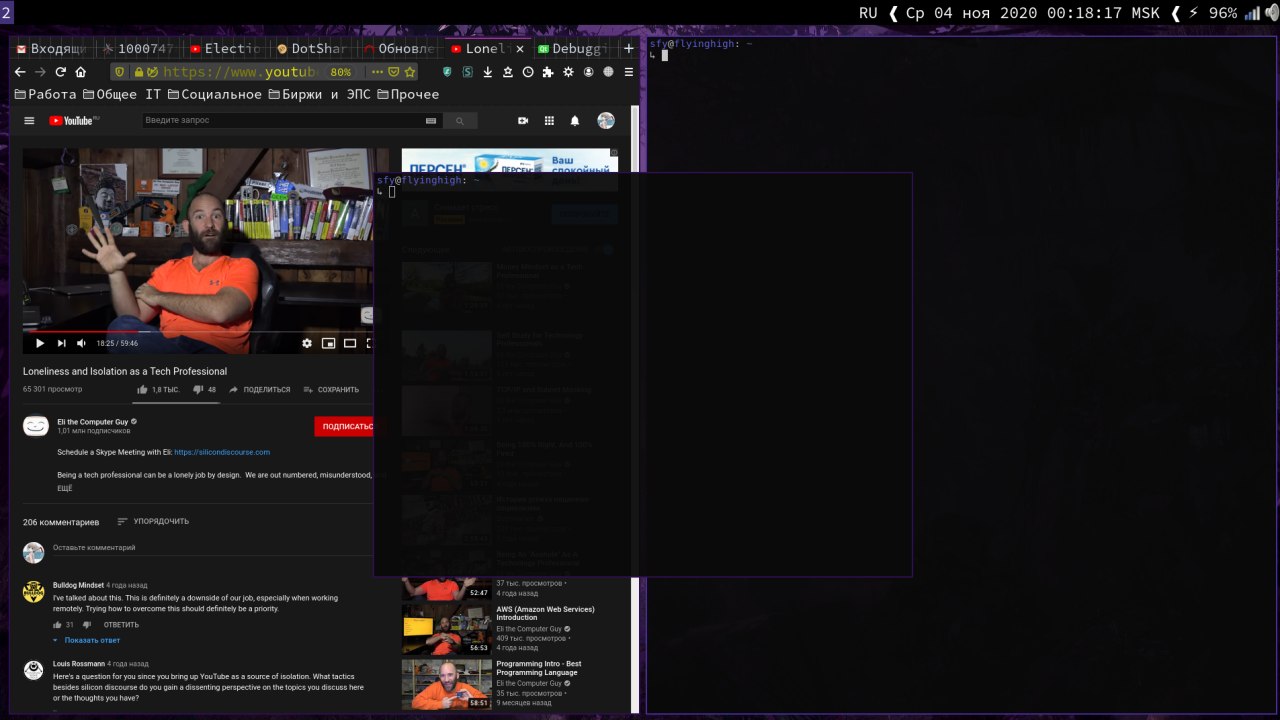Open the Социальное bookmarks folder

point(215,94)
